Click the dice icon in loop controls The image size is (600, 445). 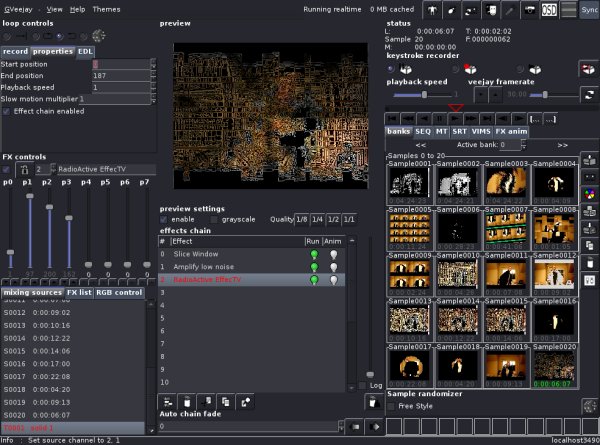[99, 35]
